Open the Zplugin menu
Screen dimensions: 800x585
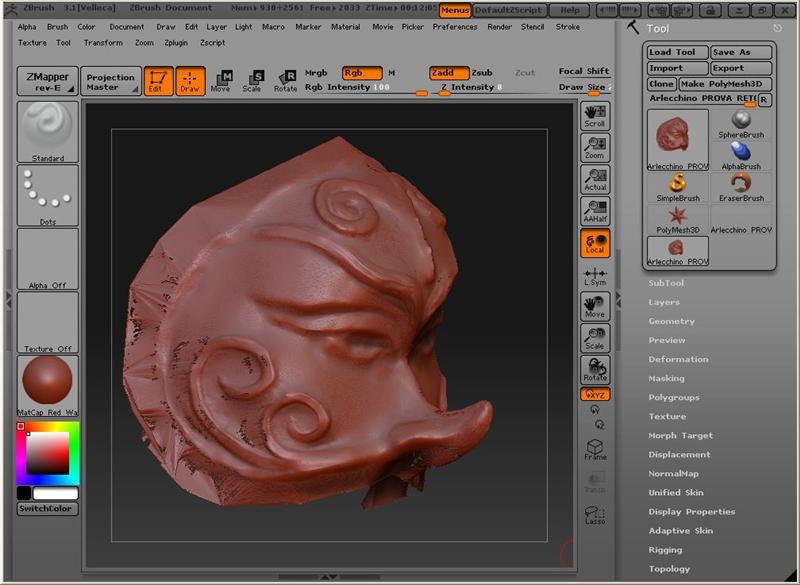tap(176, 43)
